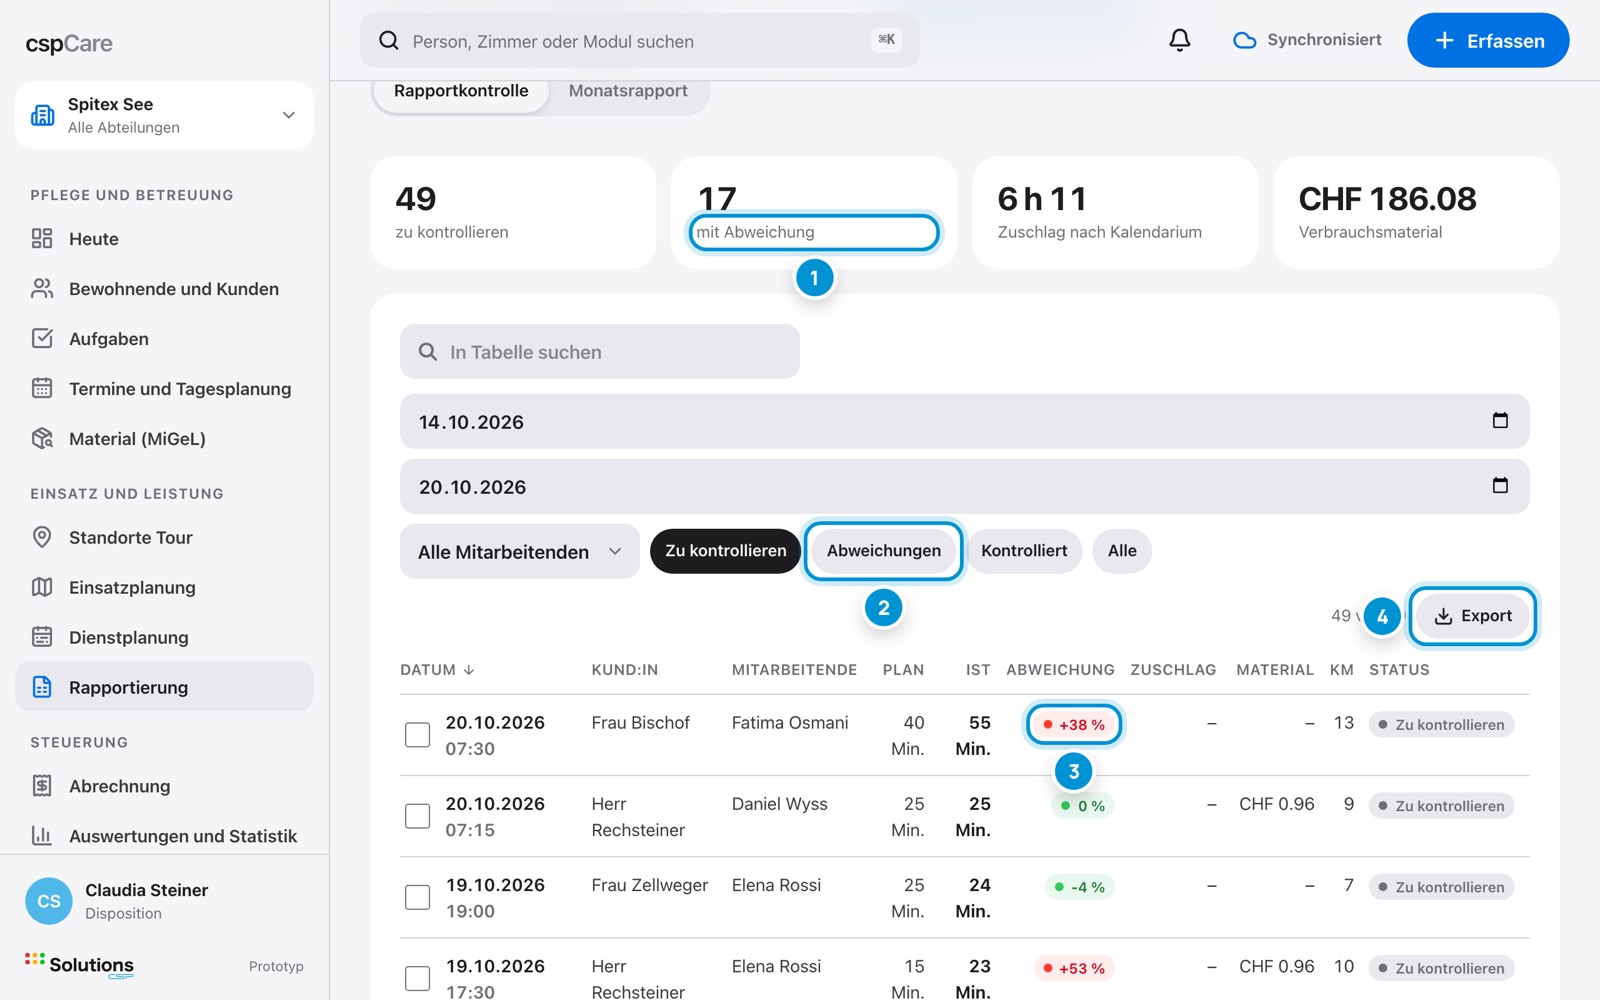Click the 49 zu kontrollieren card
Screen dimensions: 1600x1000
tap(513, 213)
